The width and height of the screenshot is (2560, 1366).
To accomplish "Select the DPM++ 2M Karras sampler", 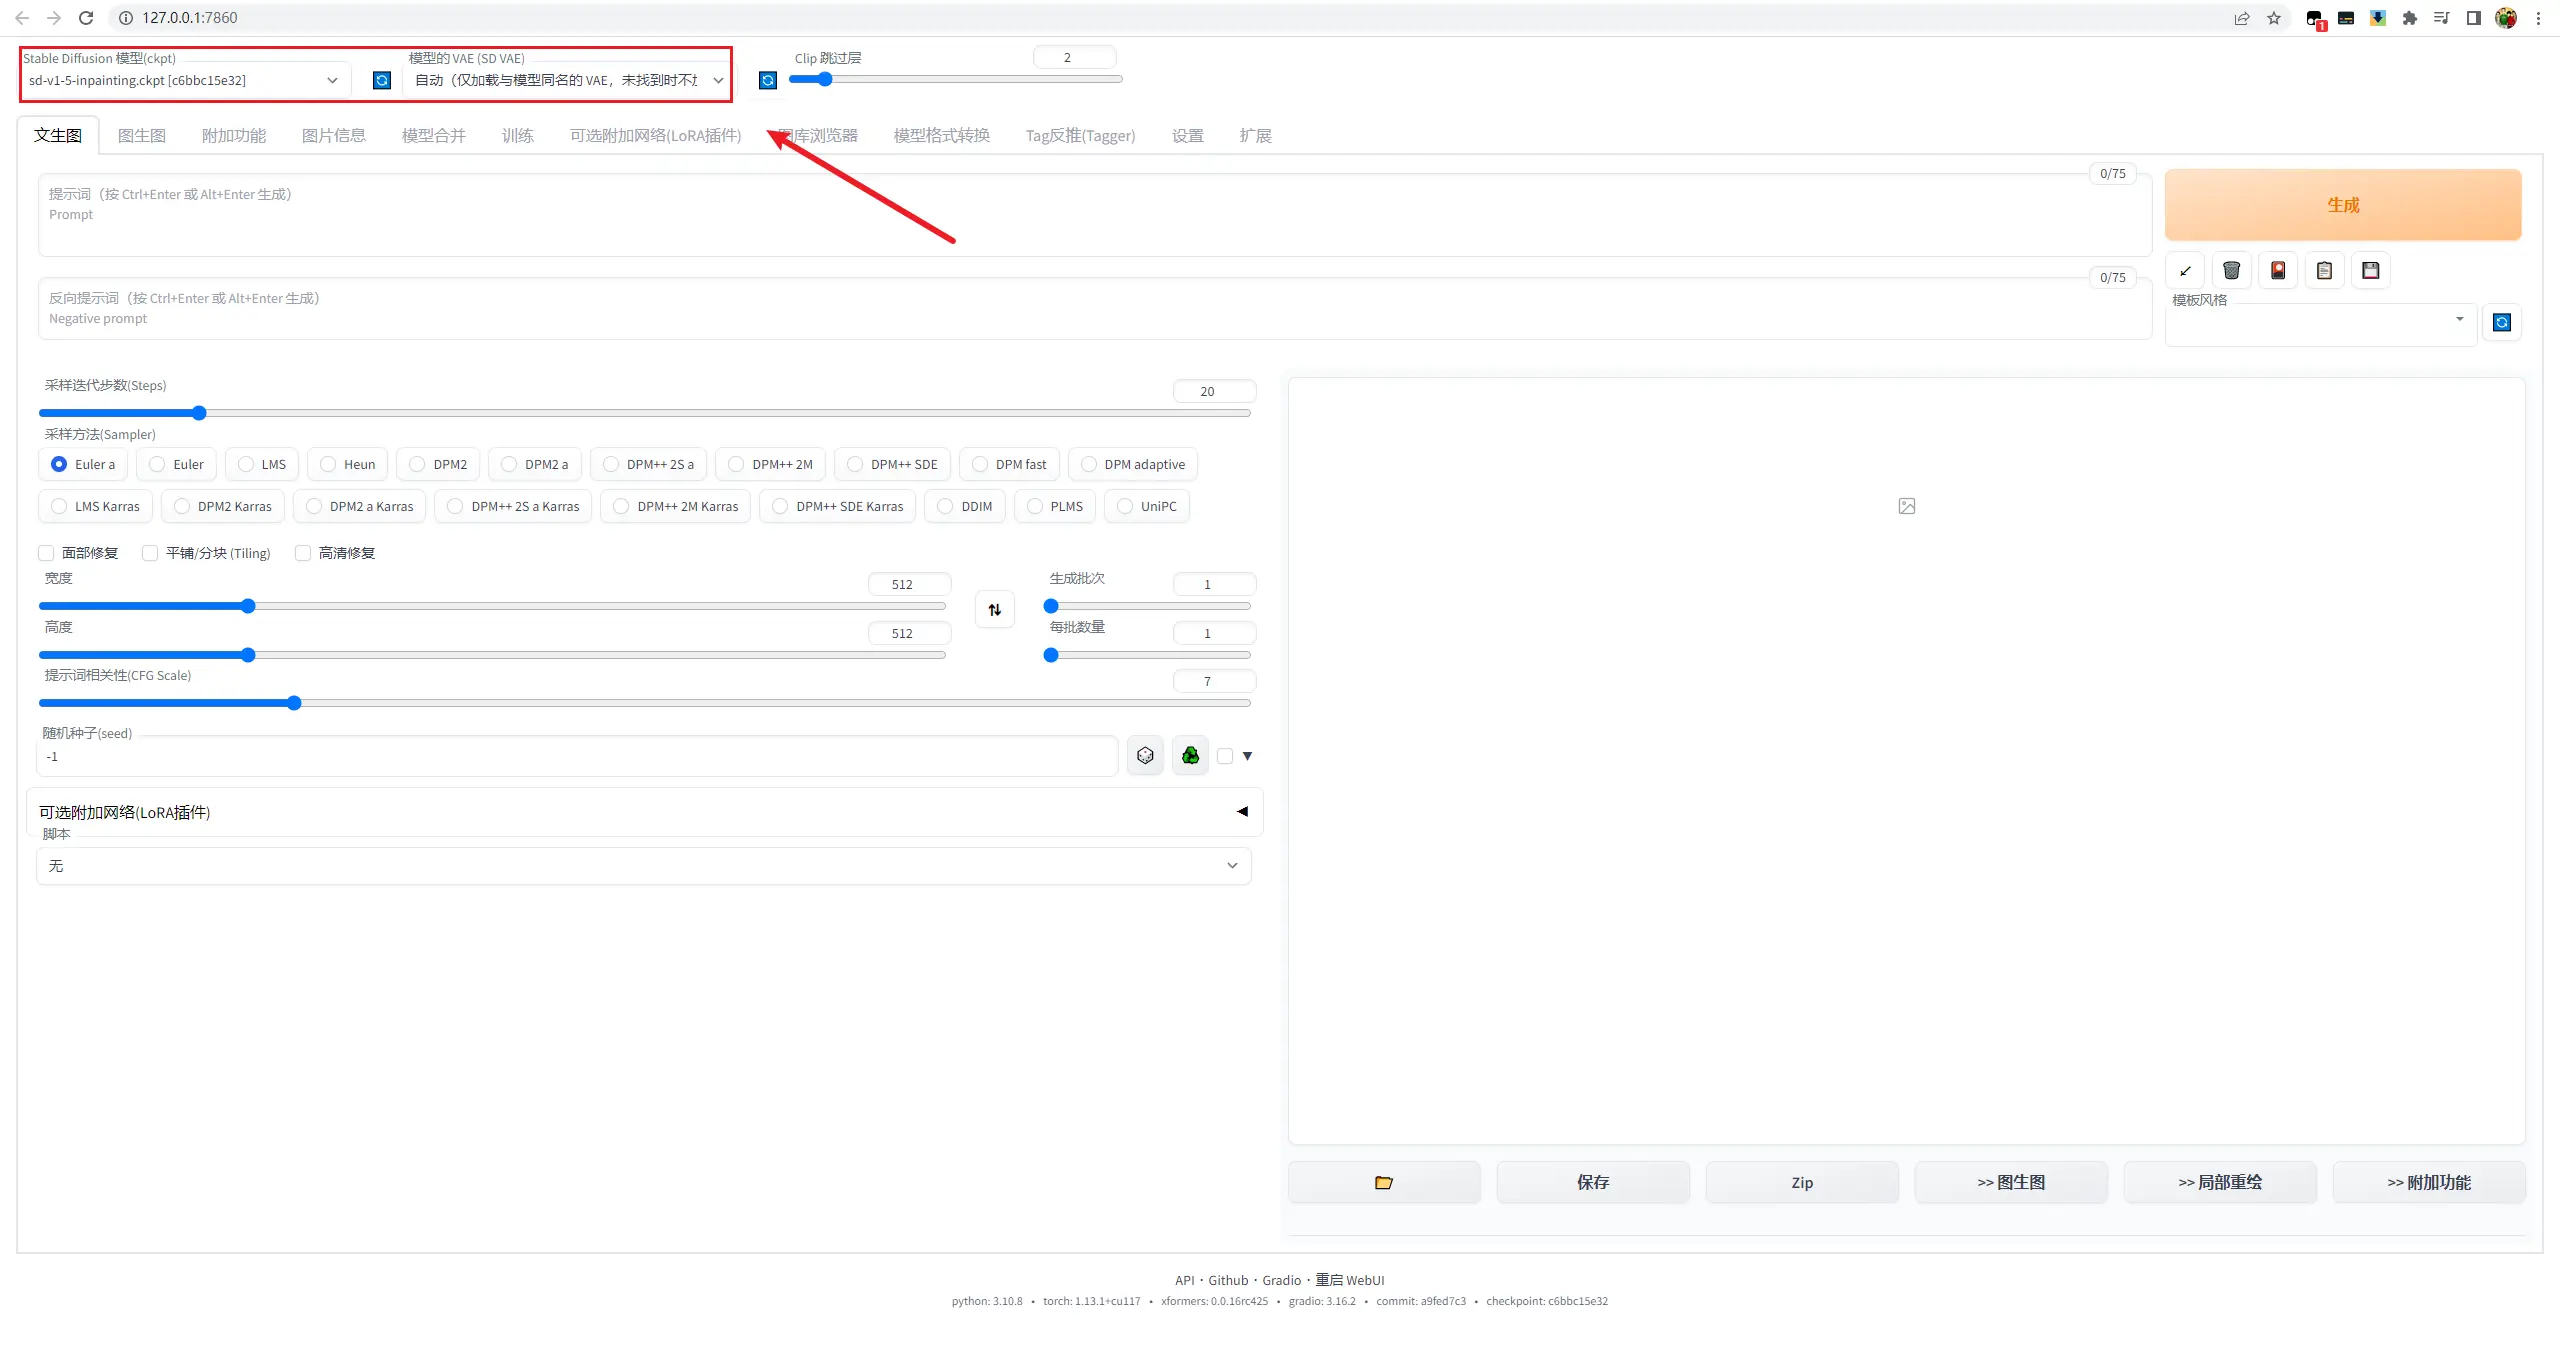I will click(x=621, y=507).
